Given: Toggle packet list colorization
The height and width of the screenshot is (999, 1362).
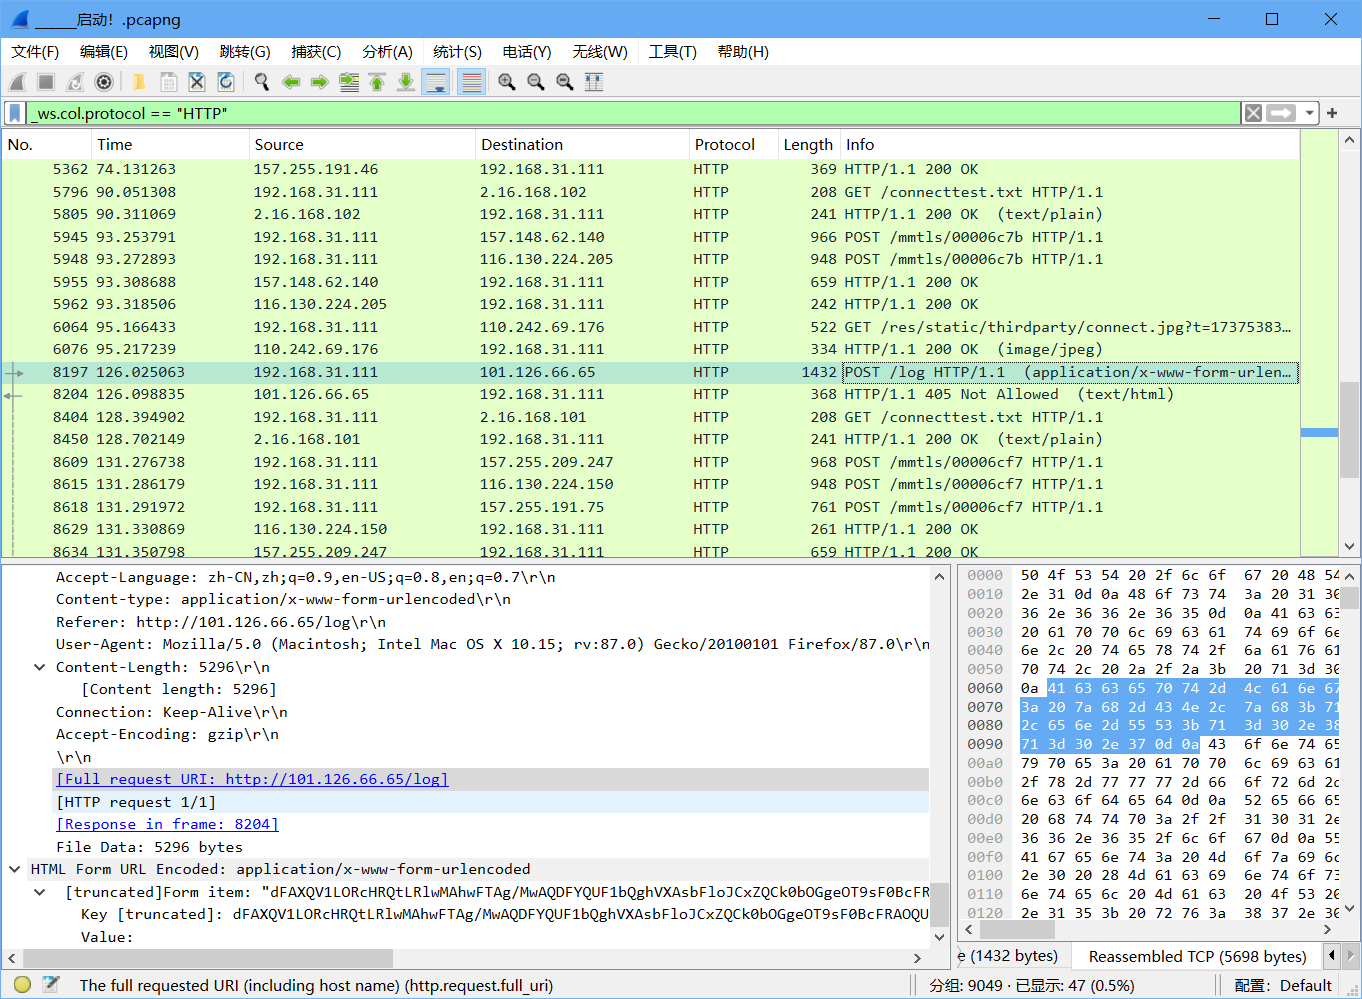Looking at the screenshot, I should coord(471,82).
